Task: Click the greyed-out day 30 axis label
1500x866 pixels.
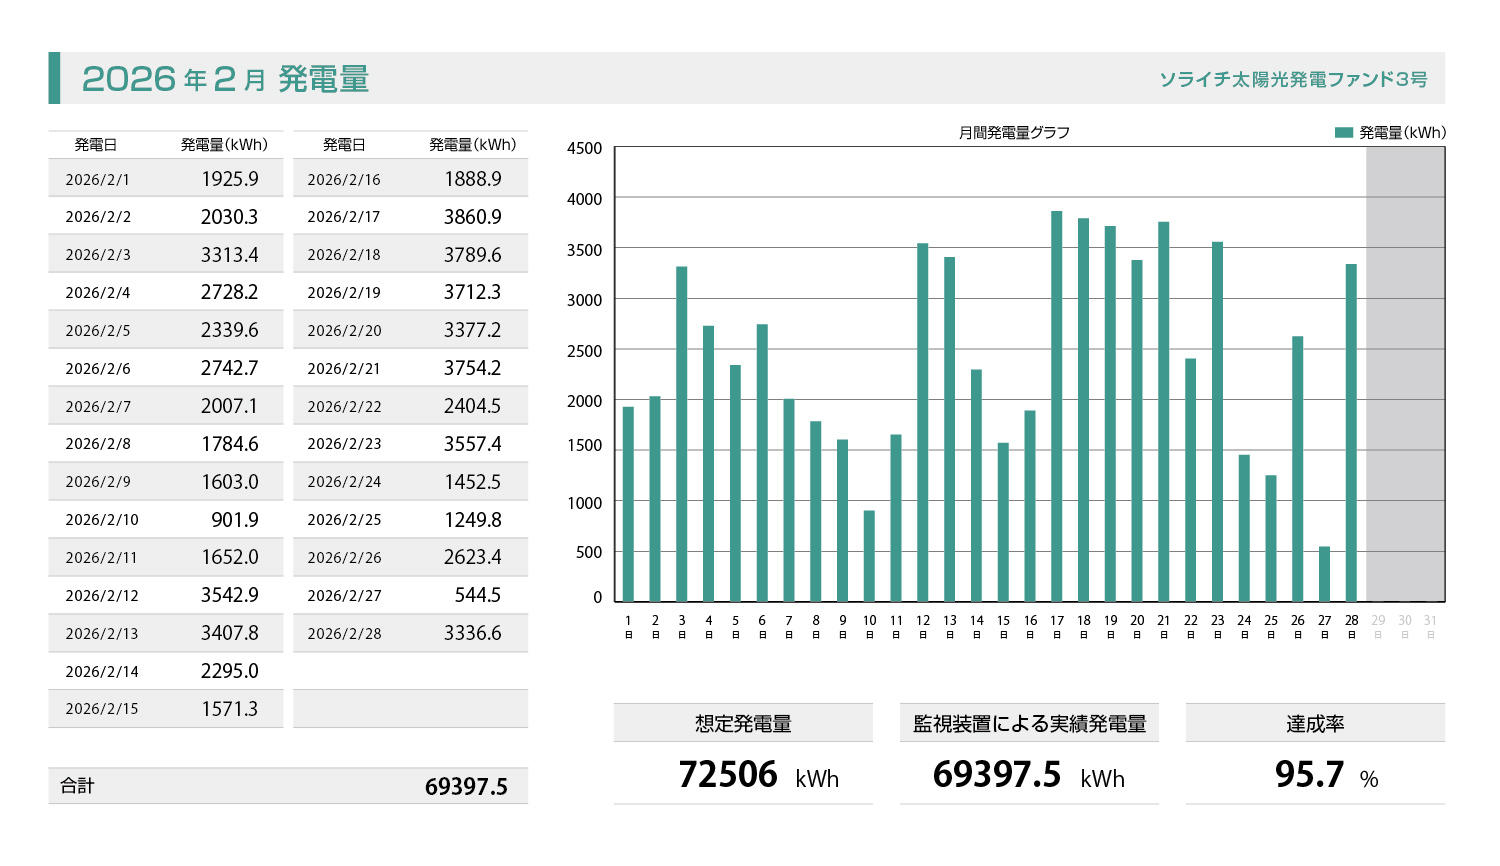Action: tap(1404, 626)
